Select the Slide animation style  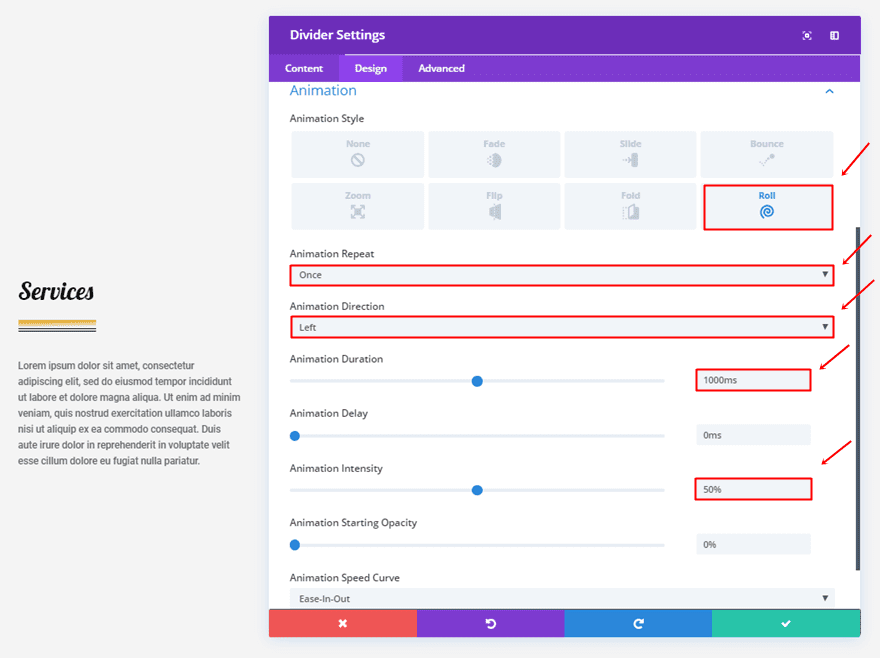[x=630, y=154]
